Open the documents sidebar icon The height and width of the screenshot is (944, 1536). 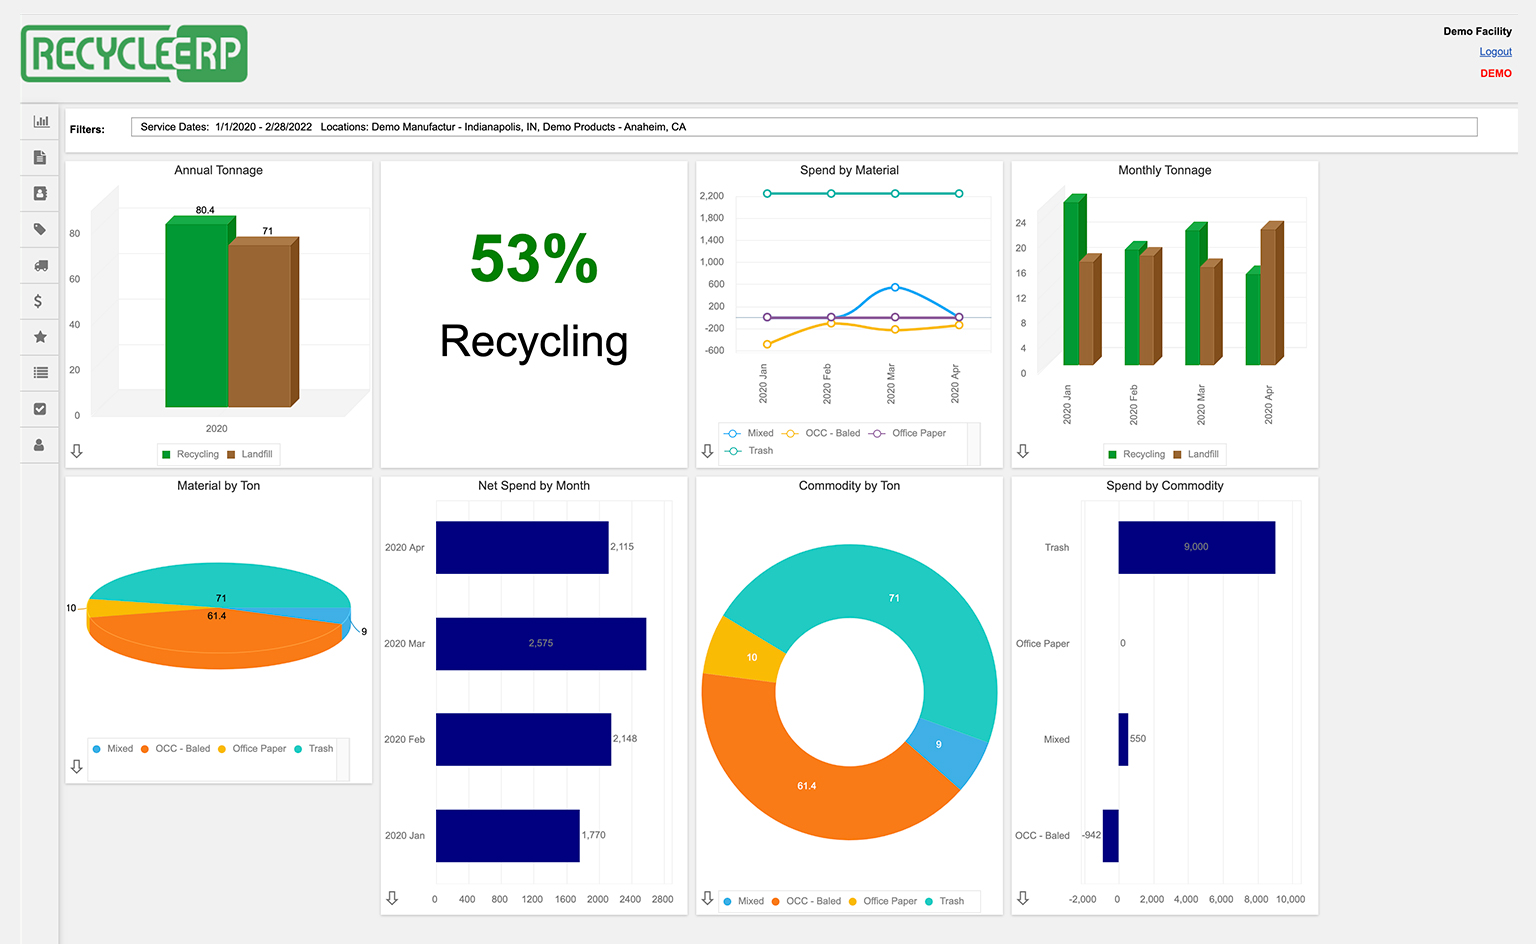pyautogui.click(x=40, y=158)
